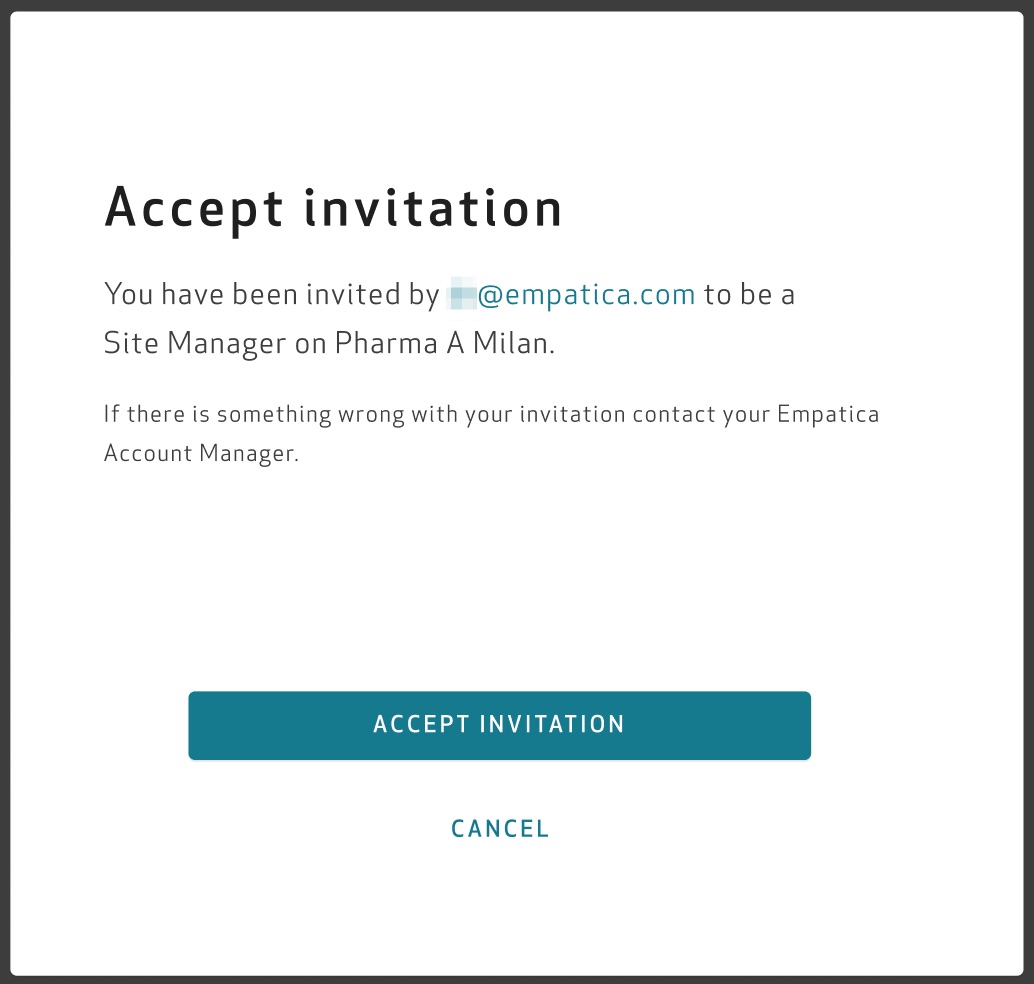Screen dimensions: 1034x984
Task: Select CANCEL to dismiss the invitation
Action: tap(499, 827)
